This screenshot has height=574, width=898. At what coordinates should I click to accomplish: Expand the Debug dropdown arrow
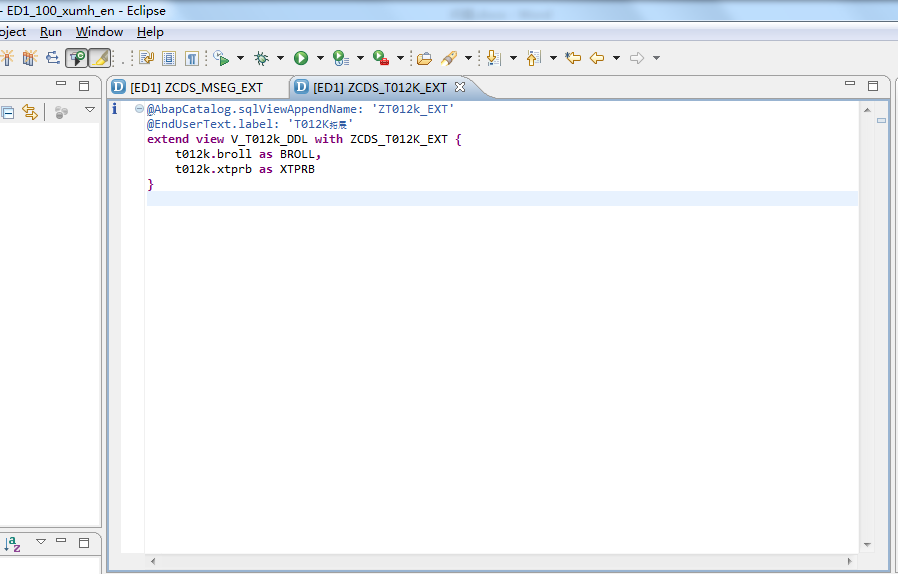pos(280,58)
